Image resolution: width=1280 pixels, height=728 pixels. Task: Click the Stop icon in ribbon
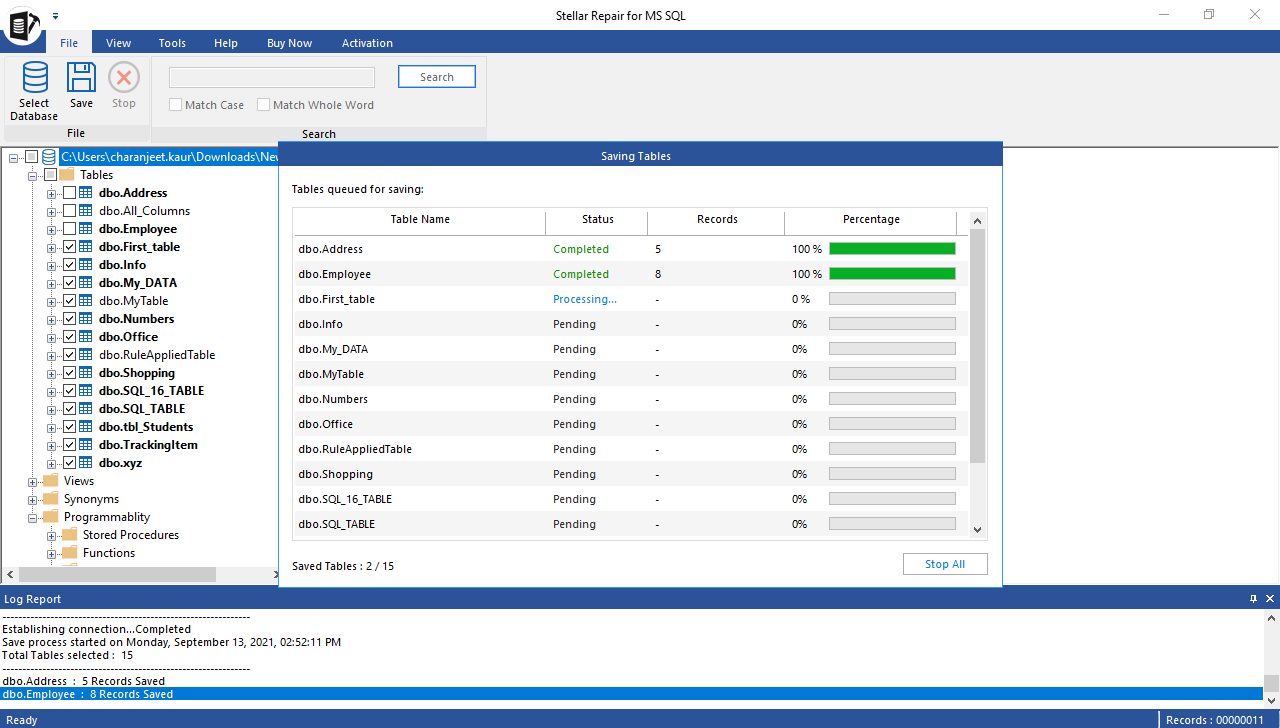click(x=124, y=78)
